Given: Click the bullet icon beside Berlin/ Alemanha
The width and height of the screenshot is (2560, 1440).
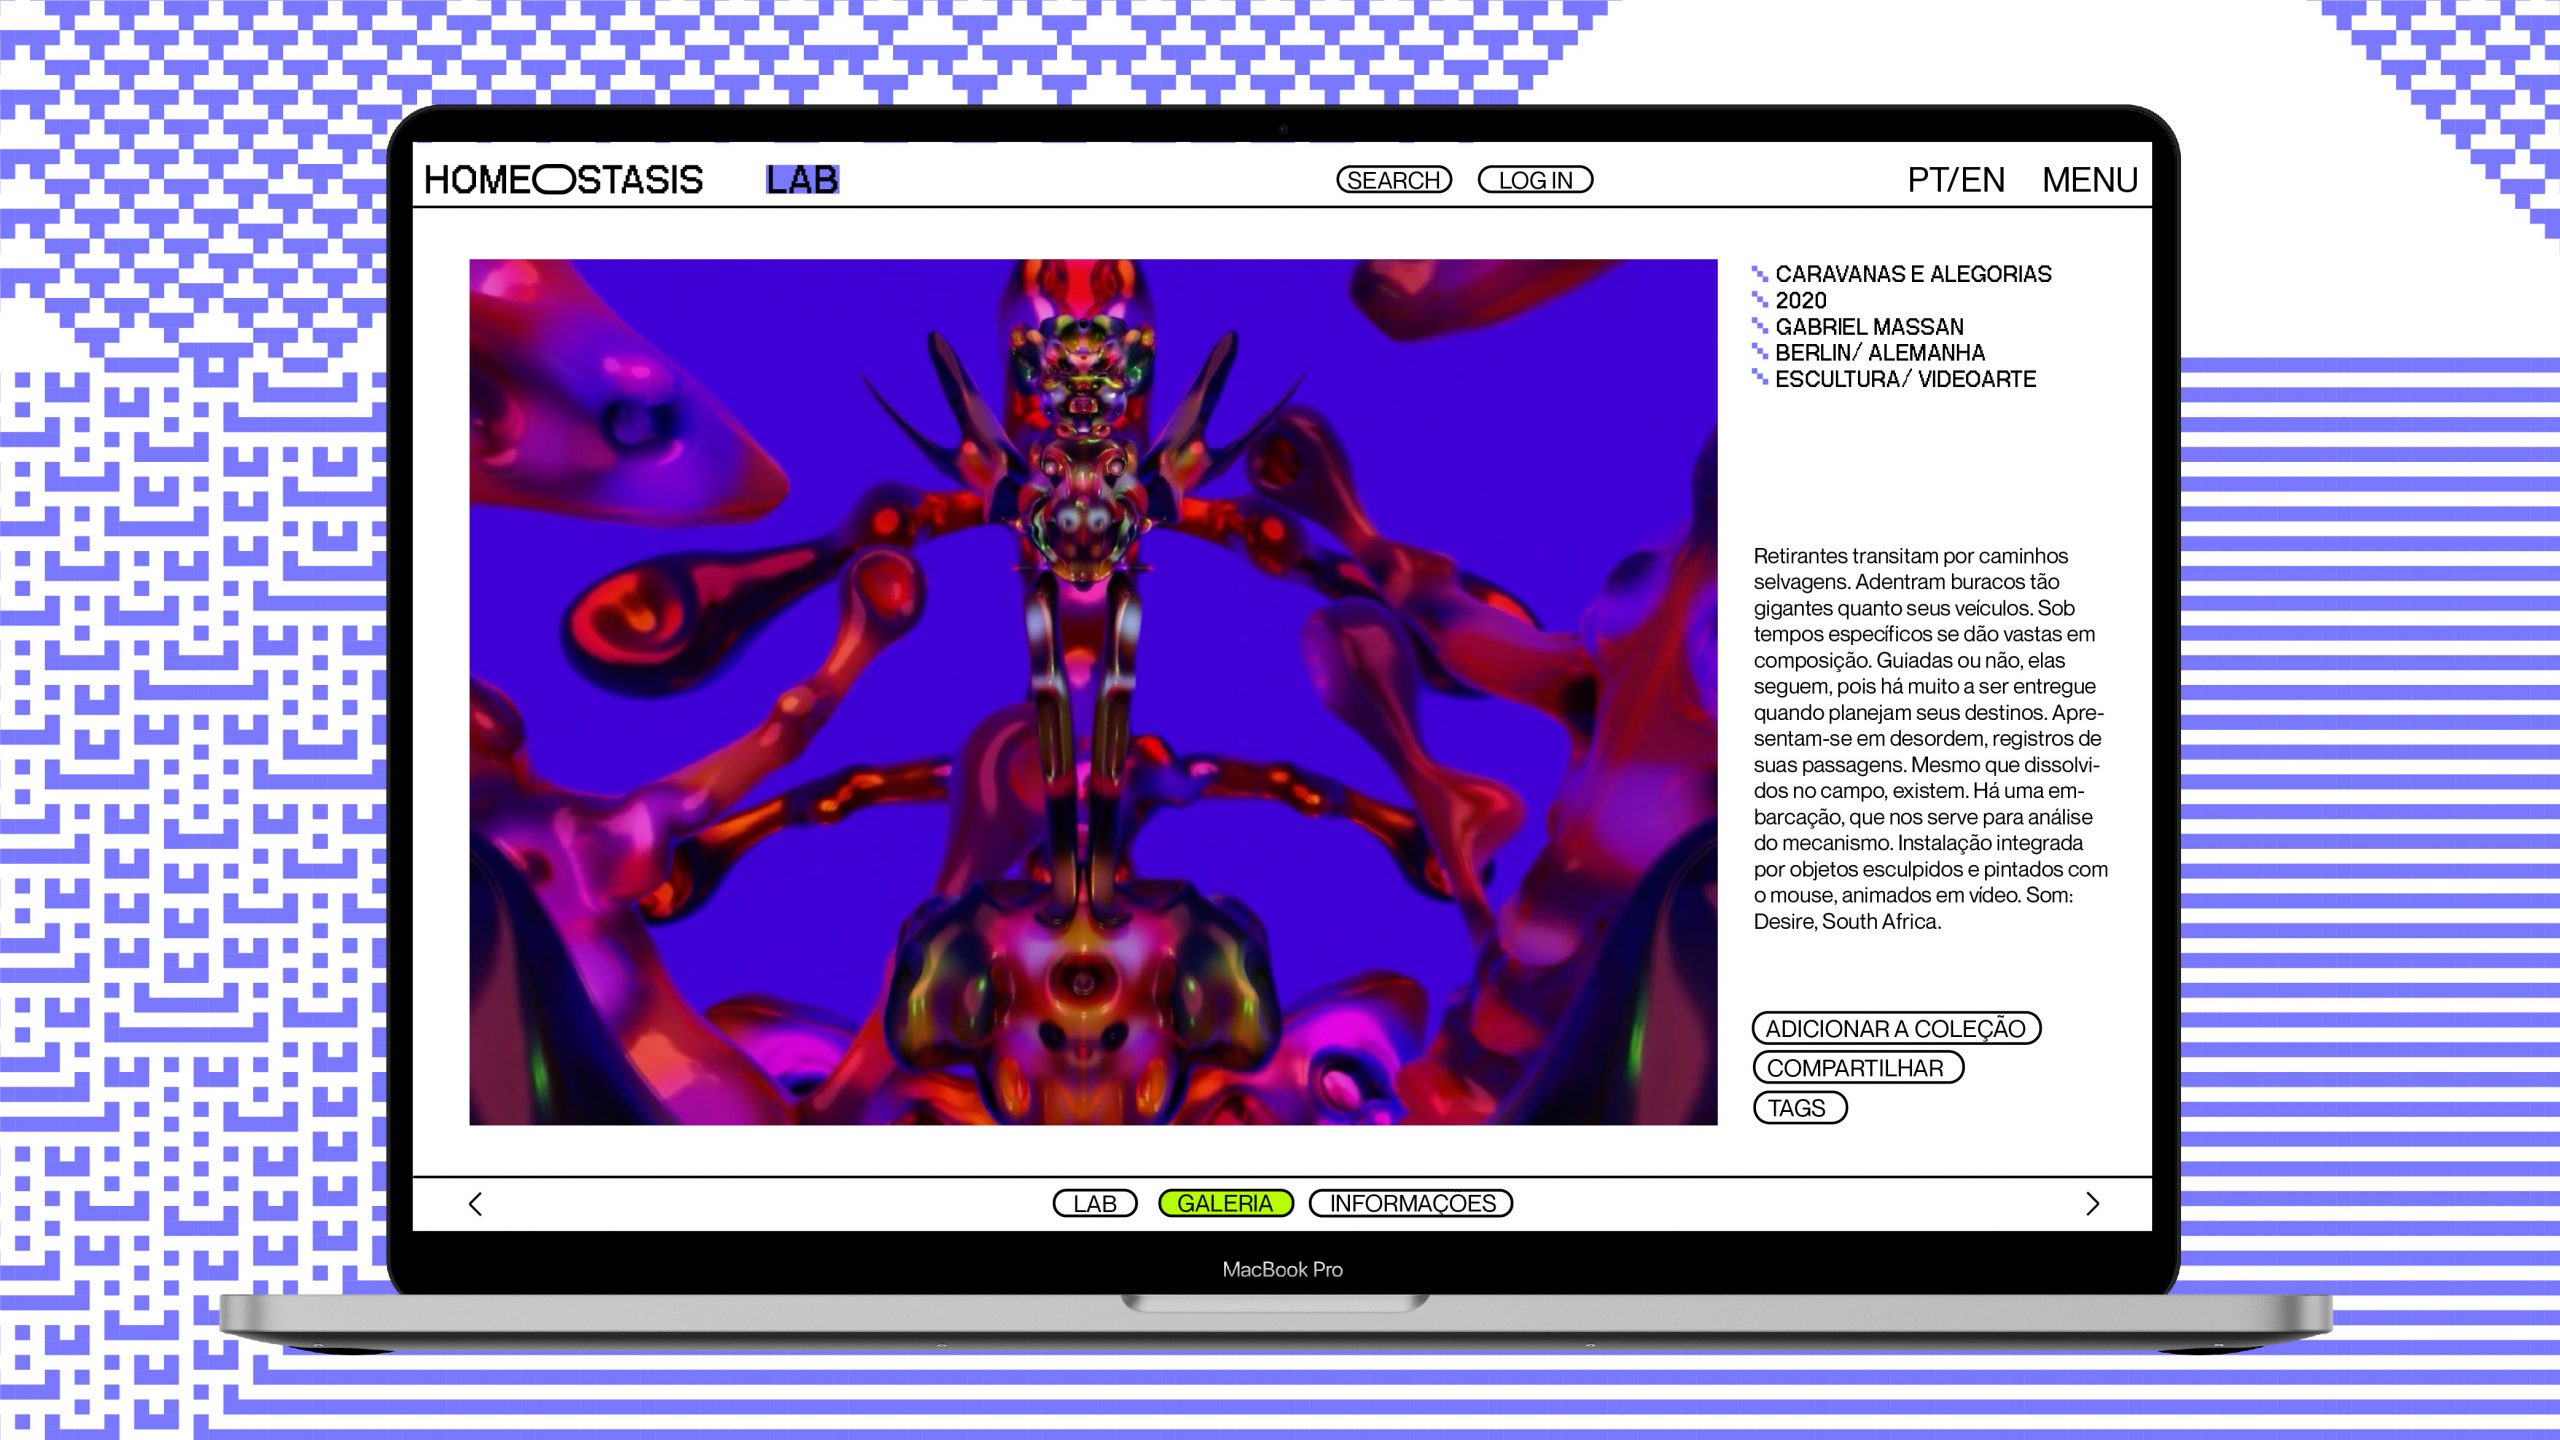Looking at the screenshot, I should [1760, 352].
